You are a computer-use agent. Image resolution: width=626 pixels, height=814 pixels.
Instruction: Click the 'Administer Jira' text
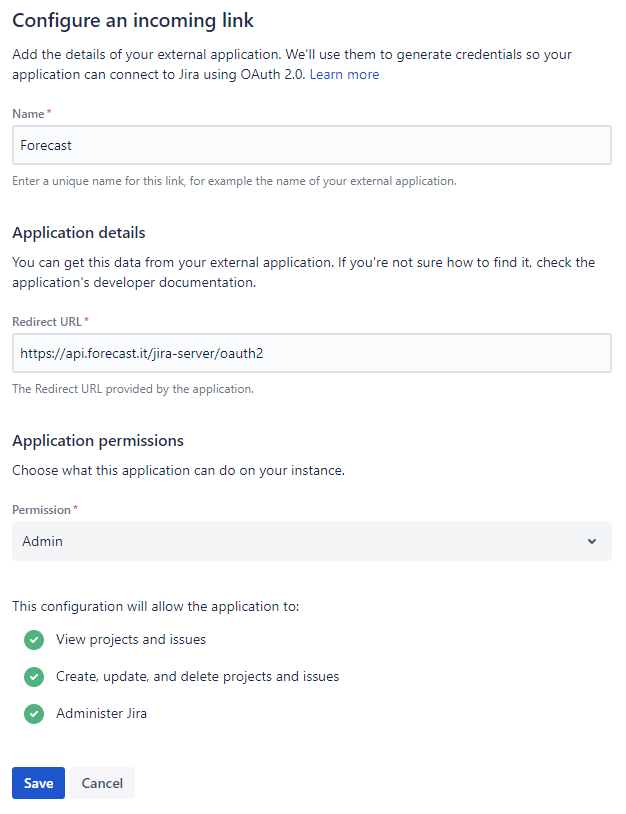101,713
